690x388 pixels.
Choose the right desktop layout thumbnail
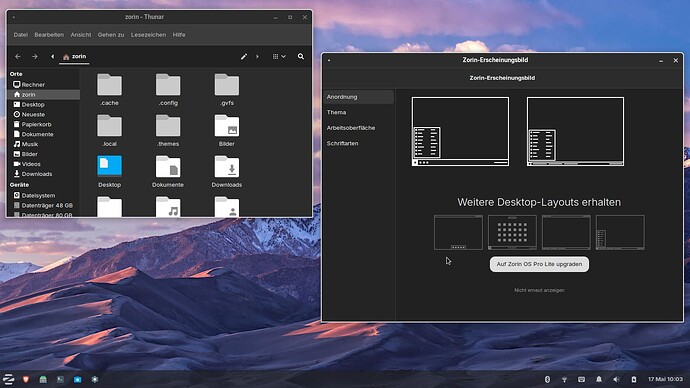tap(575, 132)
